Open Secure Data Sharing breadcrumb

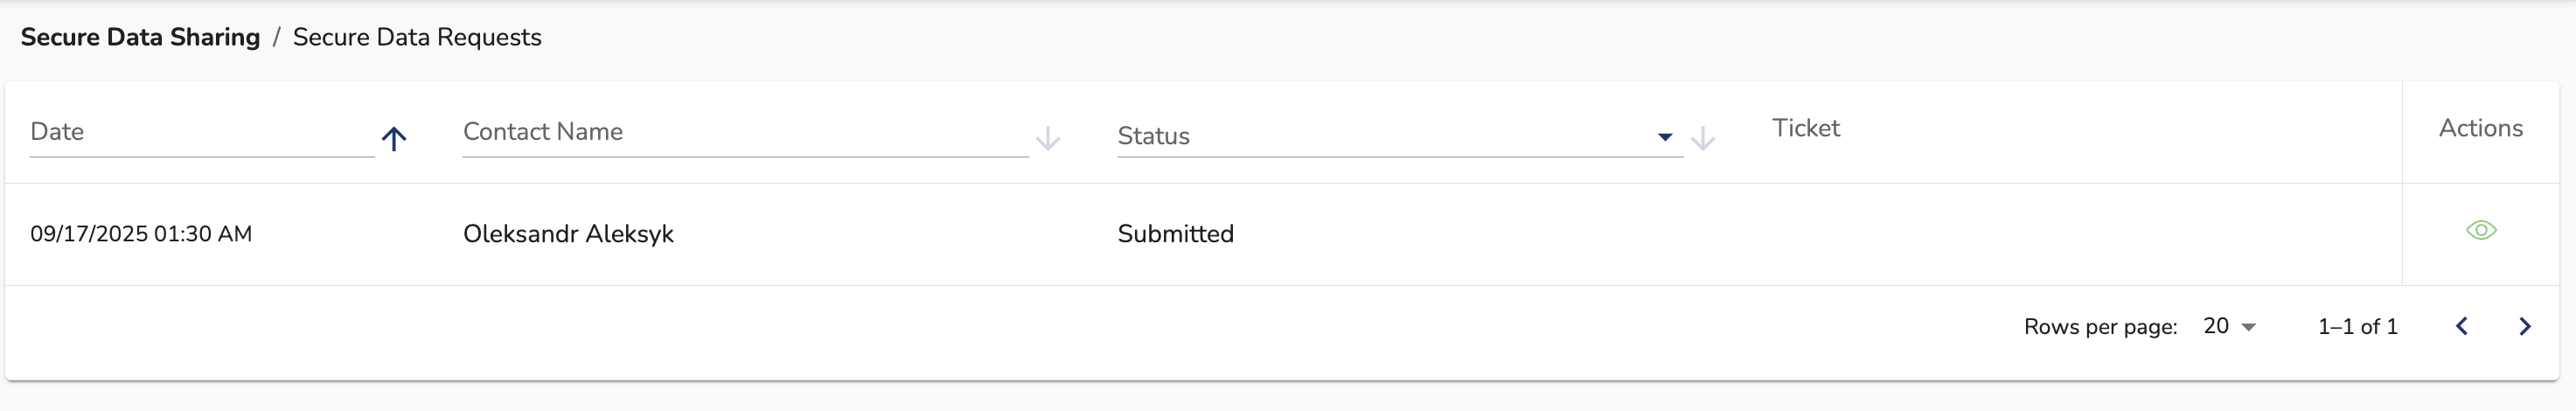coord(140,37)
